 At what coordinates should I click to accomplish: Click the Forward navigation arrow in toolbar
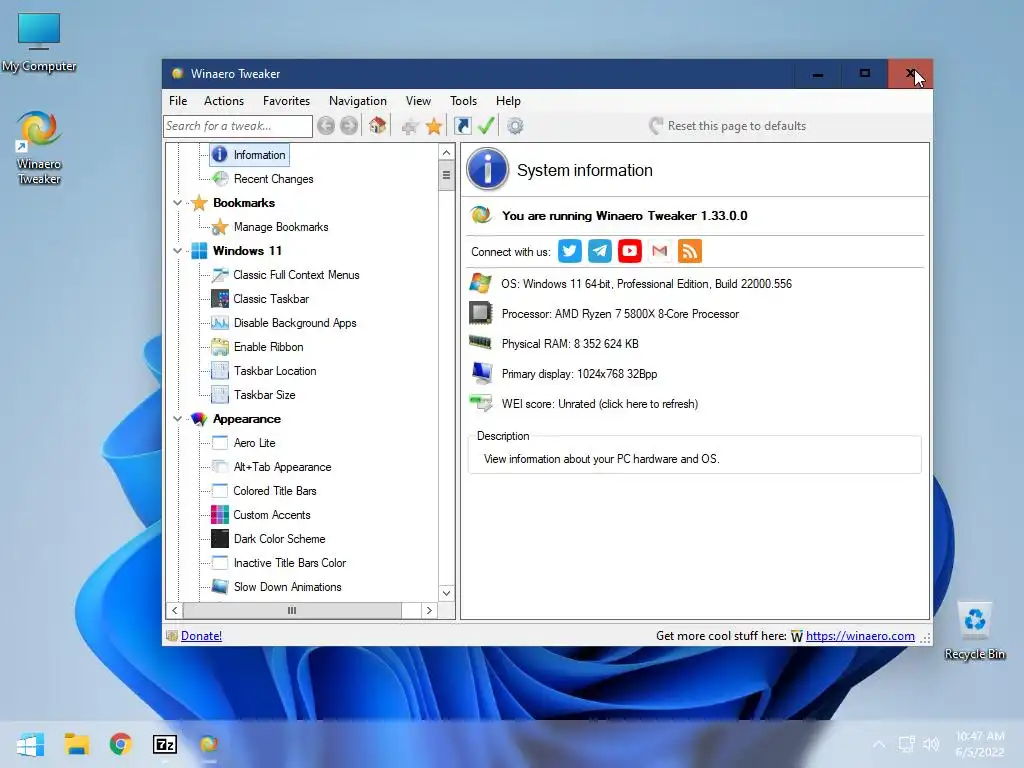(349, 125)
